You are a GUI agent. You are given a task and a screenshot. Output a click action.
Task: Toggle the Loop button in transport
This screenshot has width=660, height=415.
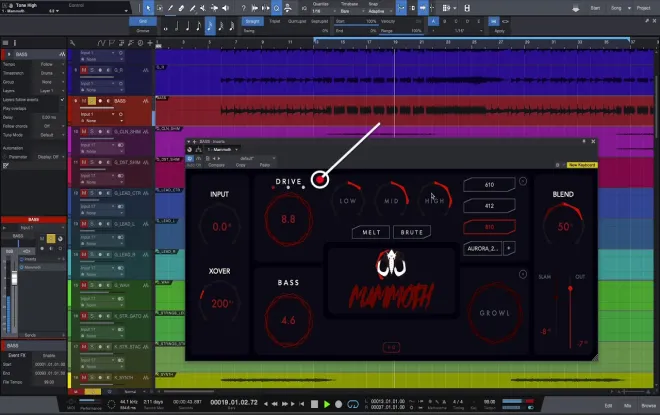[353, 404]
